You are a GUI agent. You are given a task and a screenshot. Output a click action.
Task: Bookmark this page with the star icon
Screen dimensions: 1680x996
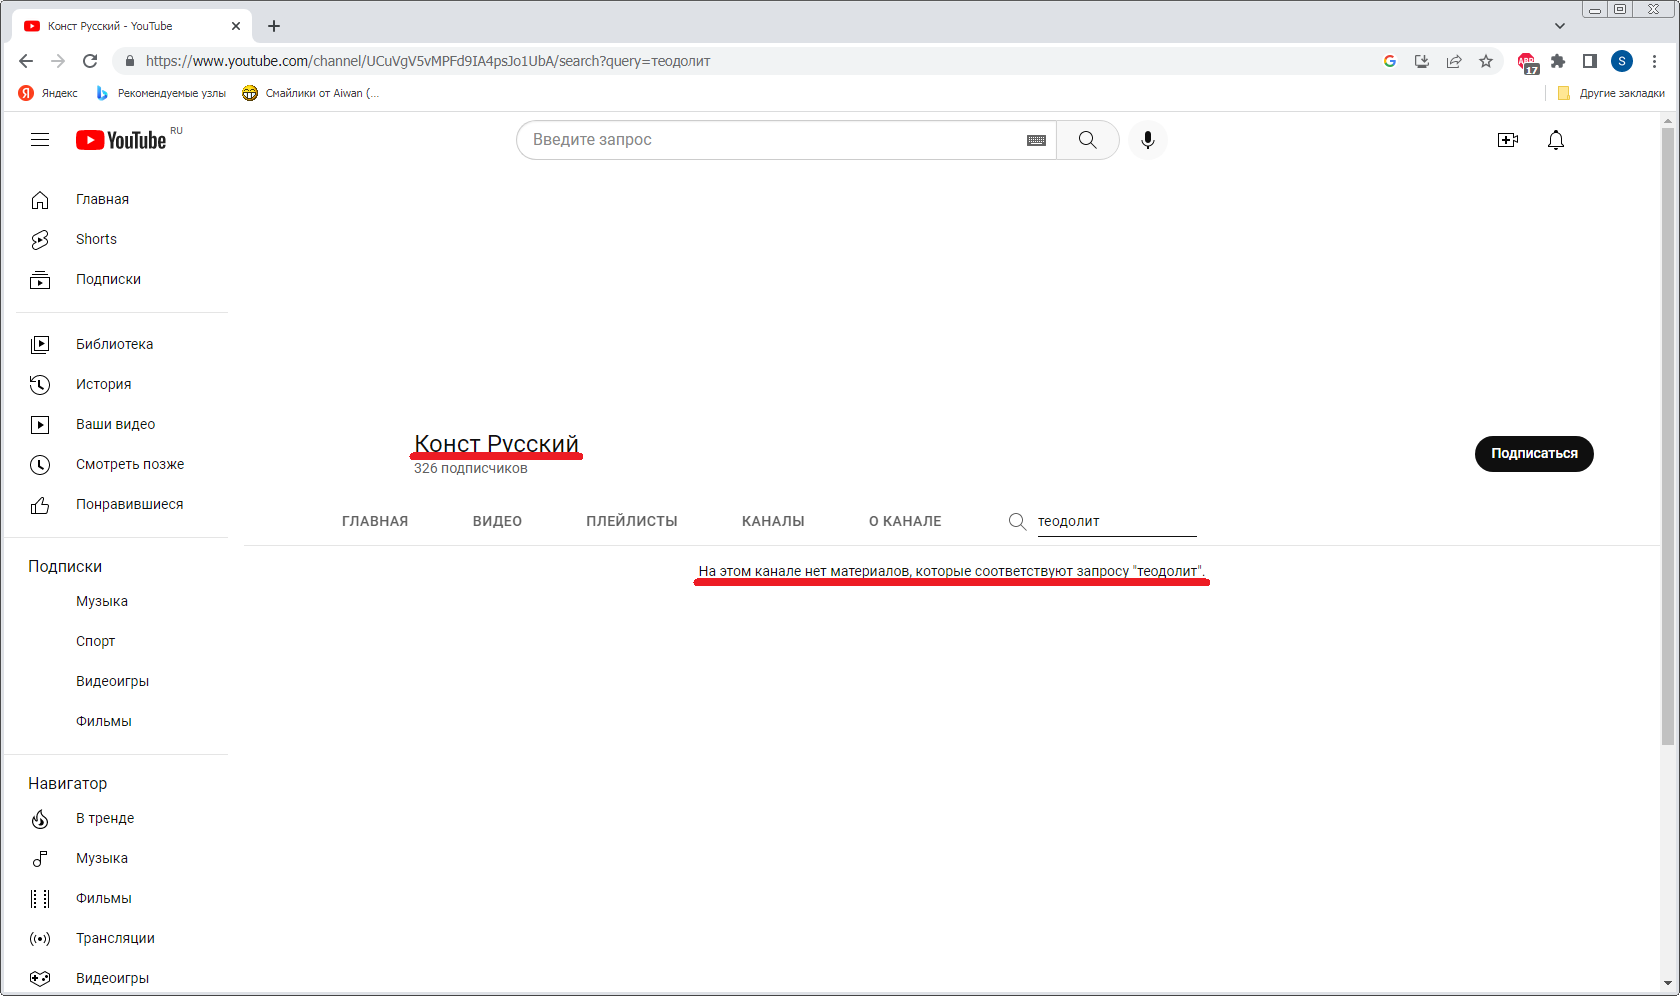pyautogui.click(x=1486, y=61)
